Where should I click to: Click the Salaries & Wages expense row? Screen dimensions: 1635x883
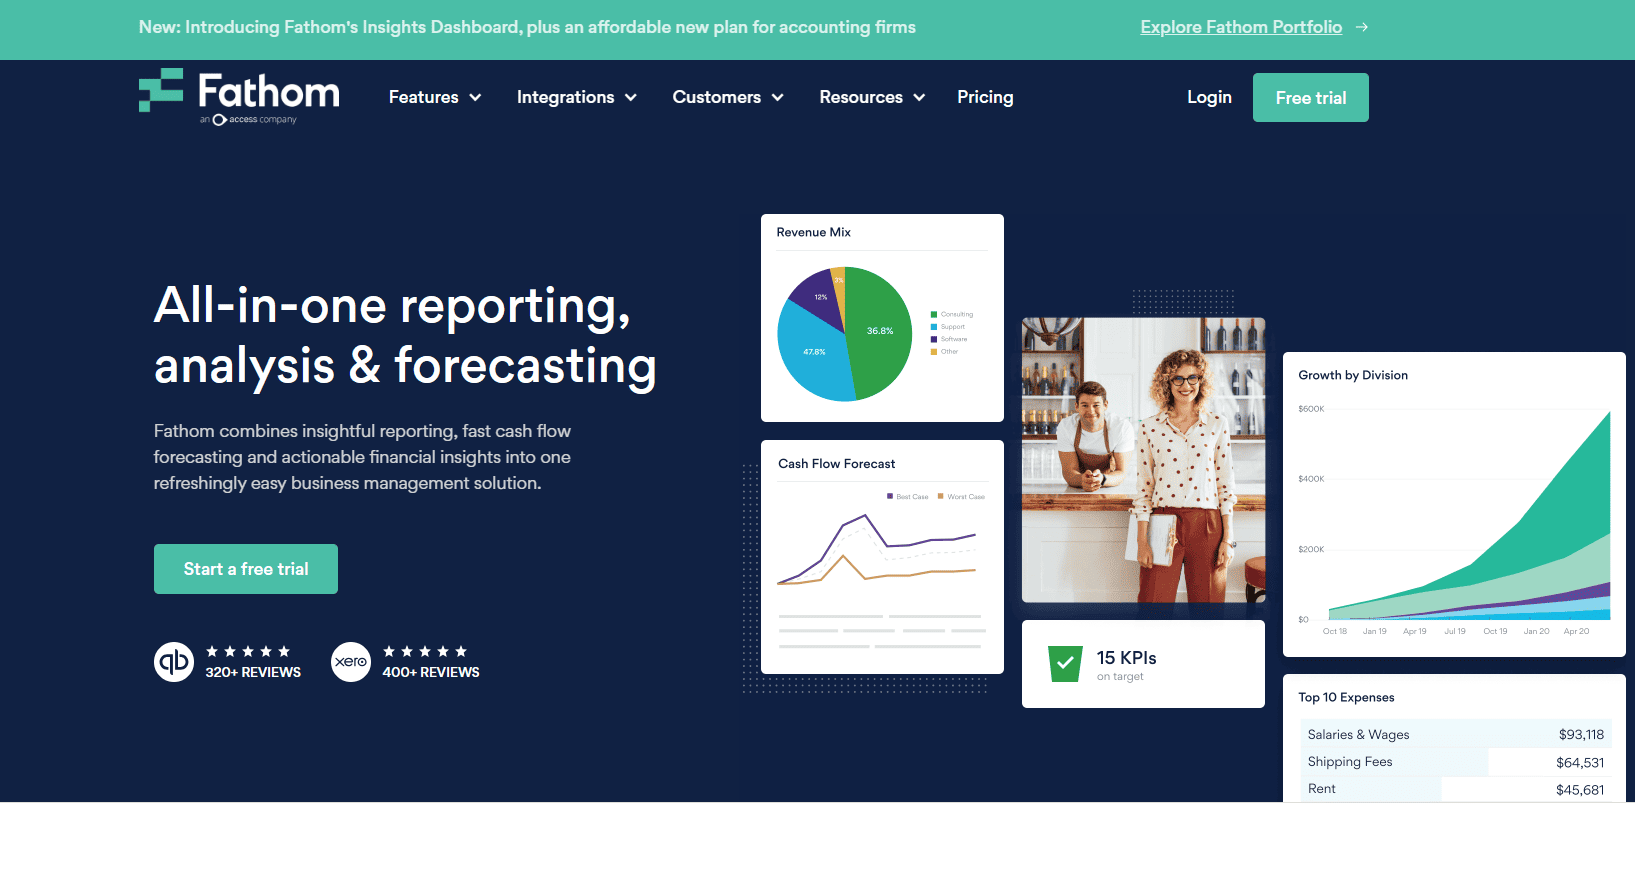1455,734
